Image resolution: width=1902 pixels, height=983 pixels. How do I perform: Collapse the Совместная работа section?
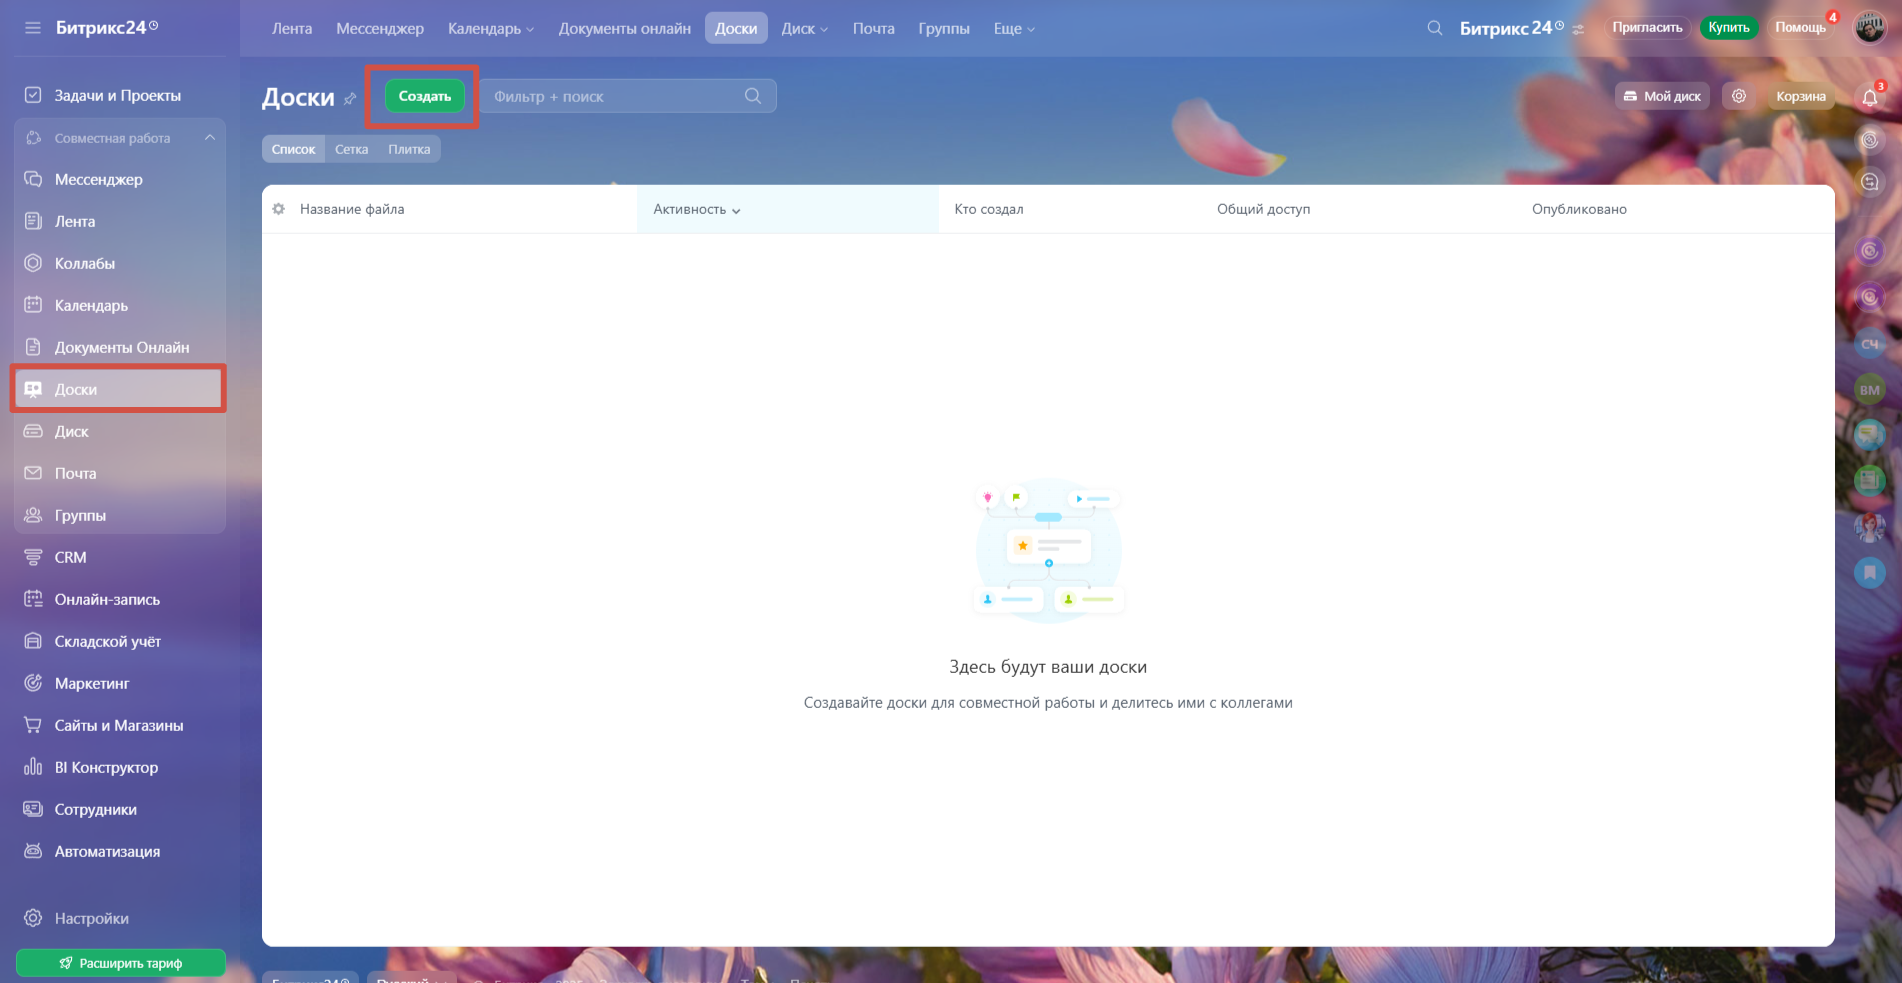point(209,138)
